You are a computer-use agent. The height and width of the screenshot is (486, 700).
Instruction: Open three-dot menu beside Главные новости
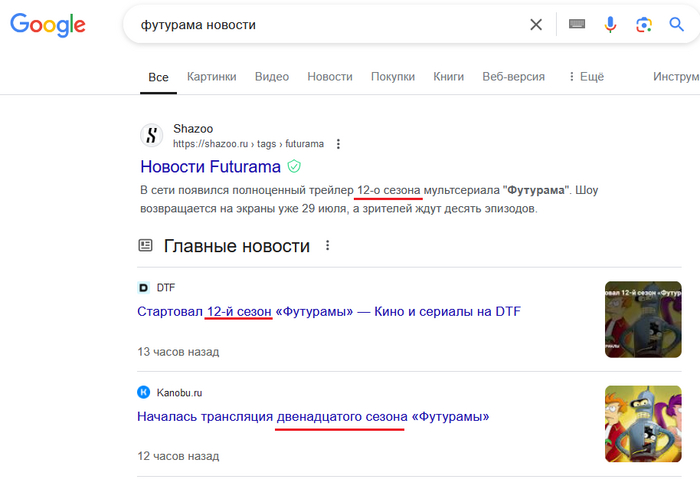(x=327, y=245)
